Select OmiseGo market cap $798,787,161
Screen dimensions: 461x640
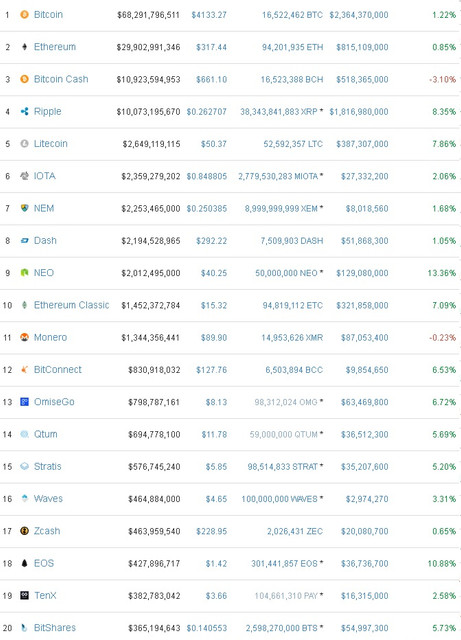point(154,402)
